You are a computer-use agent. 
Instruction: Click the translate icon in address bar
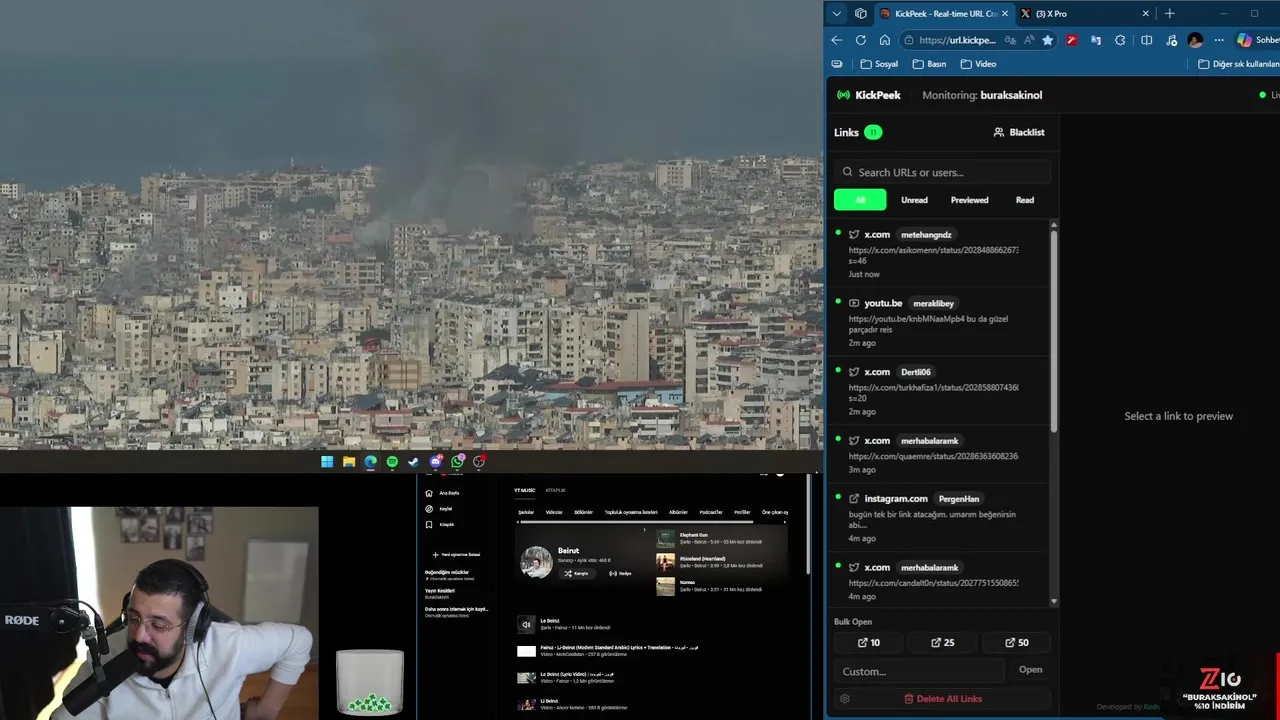coord(1010,40)
